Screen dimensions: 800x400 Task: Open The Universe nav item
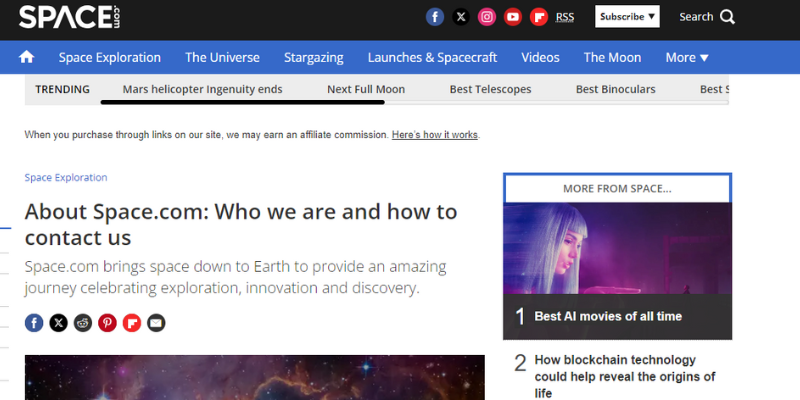(222, 58)
